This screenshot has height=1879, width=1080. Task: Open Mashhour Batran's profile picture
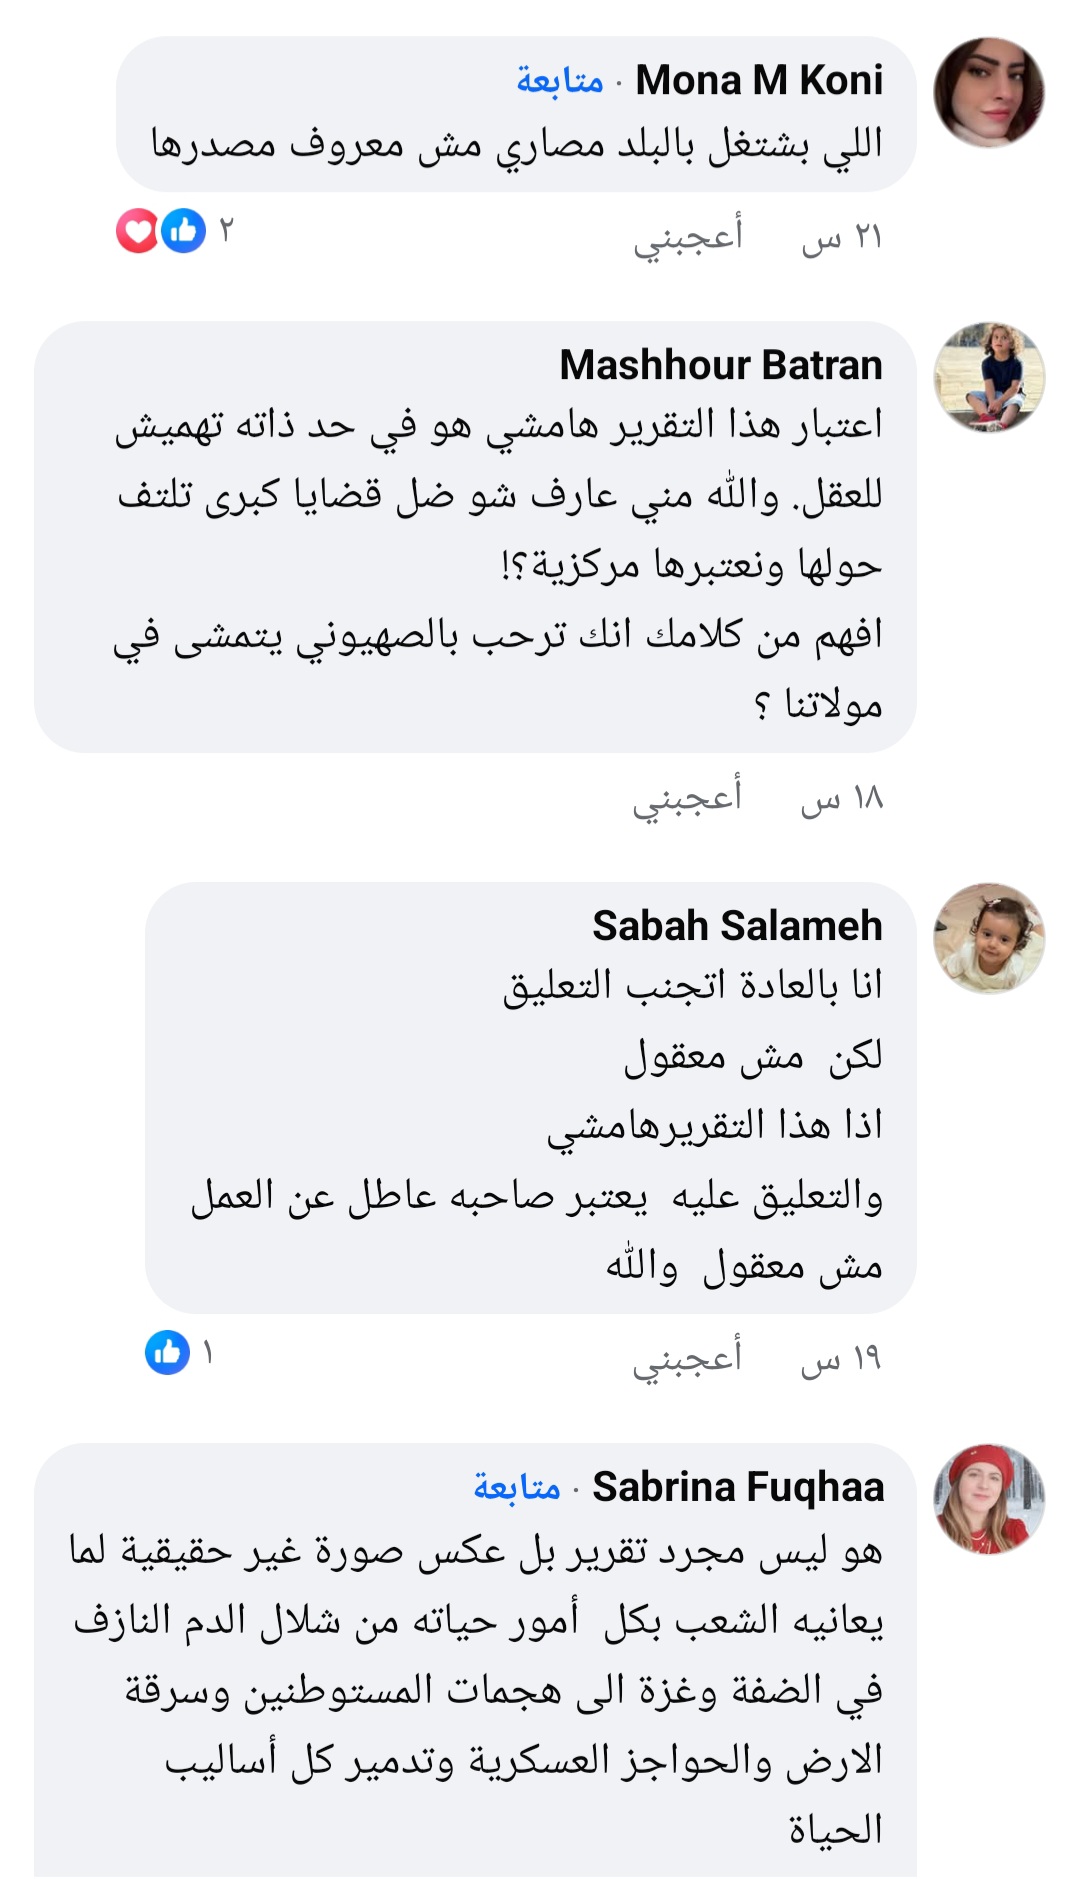988,377
